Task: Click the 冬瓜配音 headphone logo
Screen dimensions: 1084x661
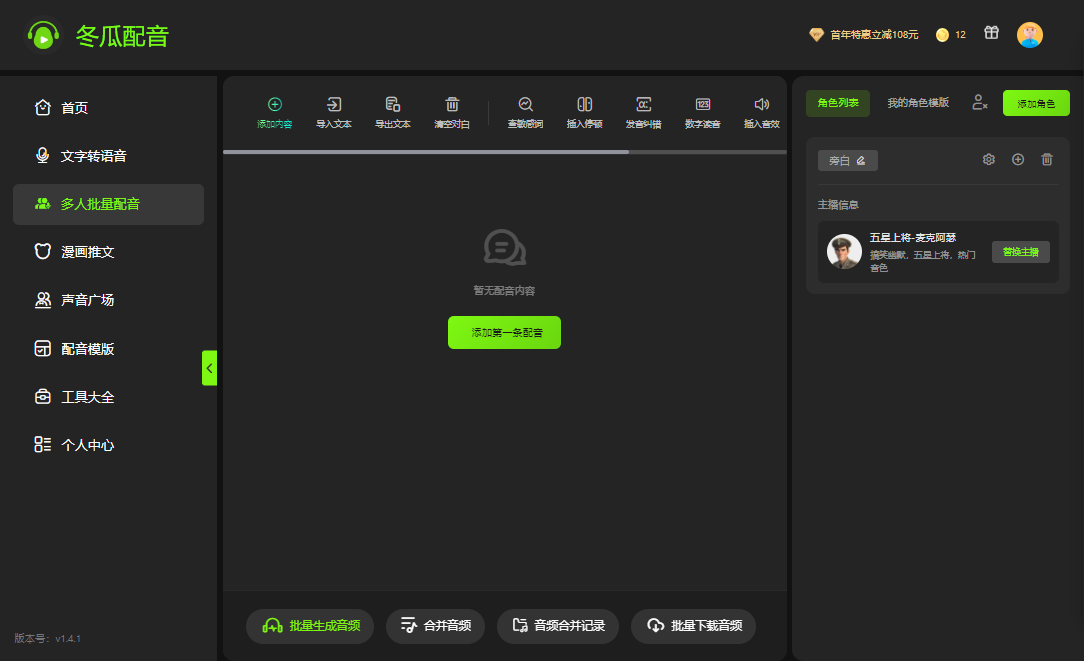Action: click(x=44, y=36)
